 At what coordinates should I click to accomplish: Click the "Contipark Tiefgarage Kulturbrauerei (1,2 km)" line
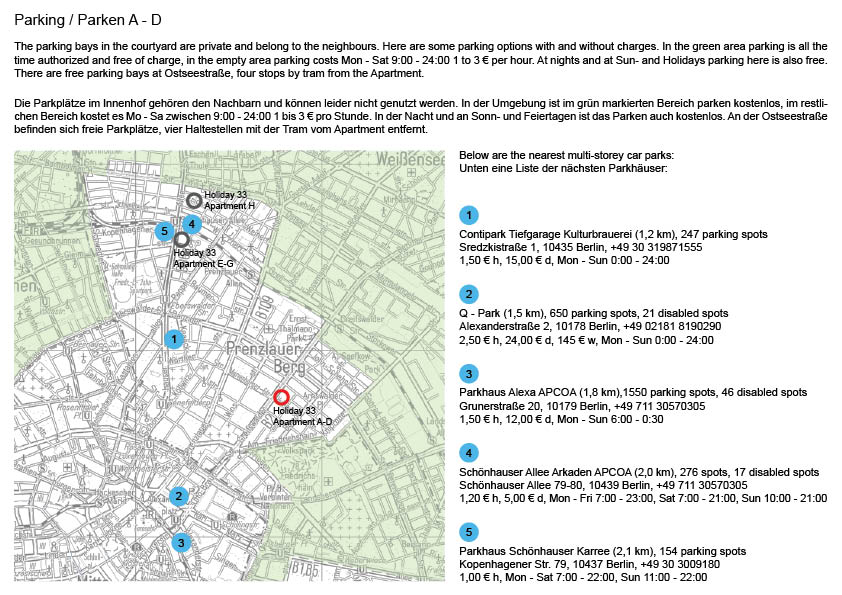(613, 234)
